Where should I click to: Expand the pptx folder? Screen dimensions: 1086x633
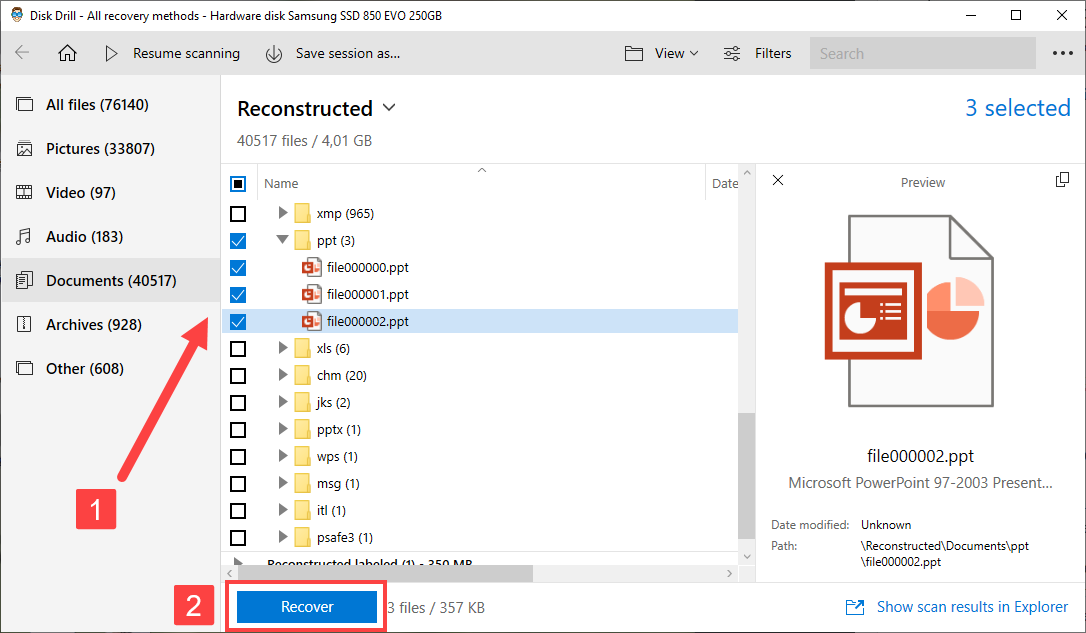[x=283, y=429]
